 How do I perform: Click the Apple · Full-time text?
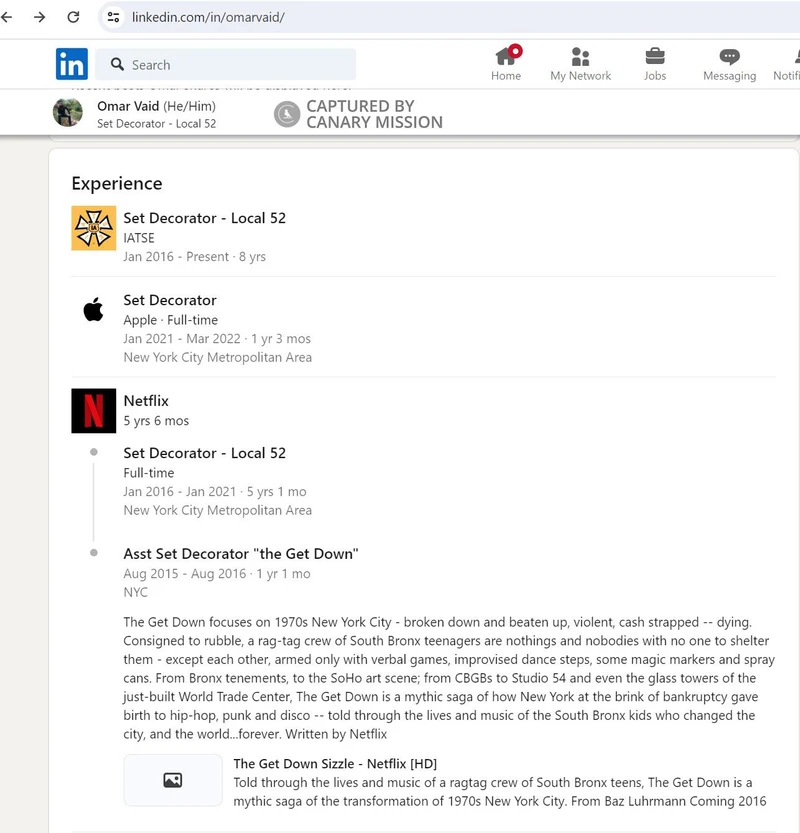(171, 320)
